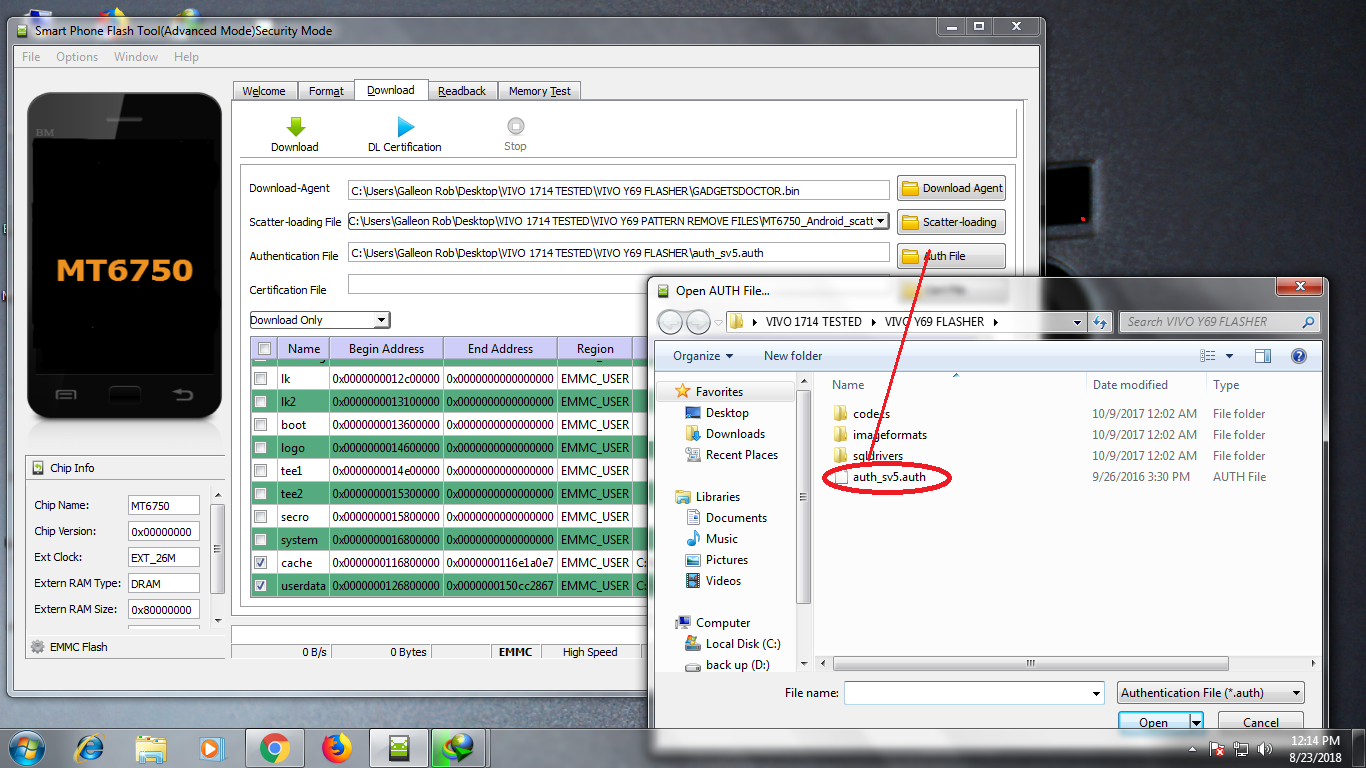Select Downloads in navigation pane
Image resolution: width=1366 pixels, height=768 pixels.
[x=735, y=434]
